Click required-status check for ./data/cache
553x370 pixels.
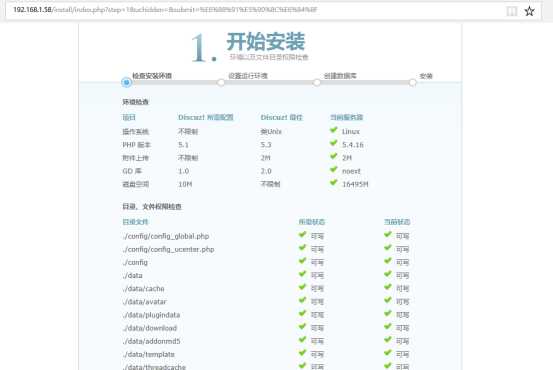coord(302,287)
